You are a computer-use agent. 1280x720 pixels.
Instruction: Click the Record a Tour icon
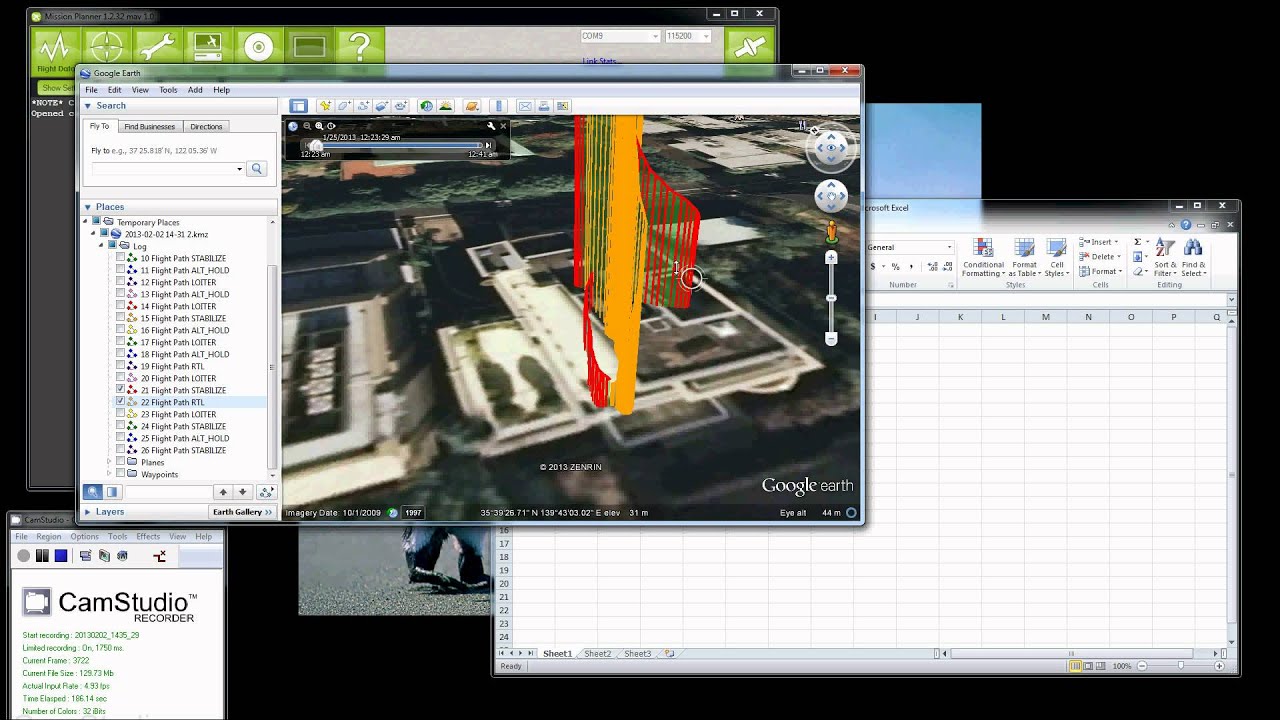pyautogui.click(x=401, y=106)
